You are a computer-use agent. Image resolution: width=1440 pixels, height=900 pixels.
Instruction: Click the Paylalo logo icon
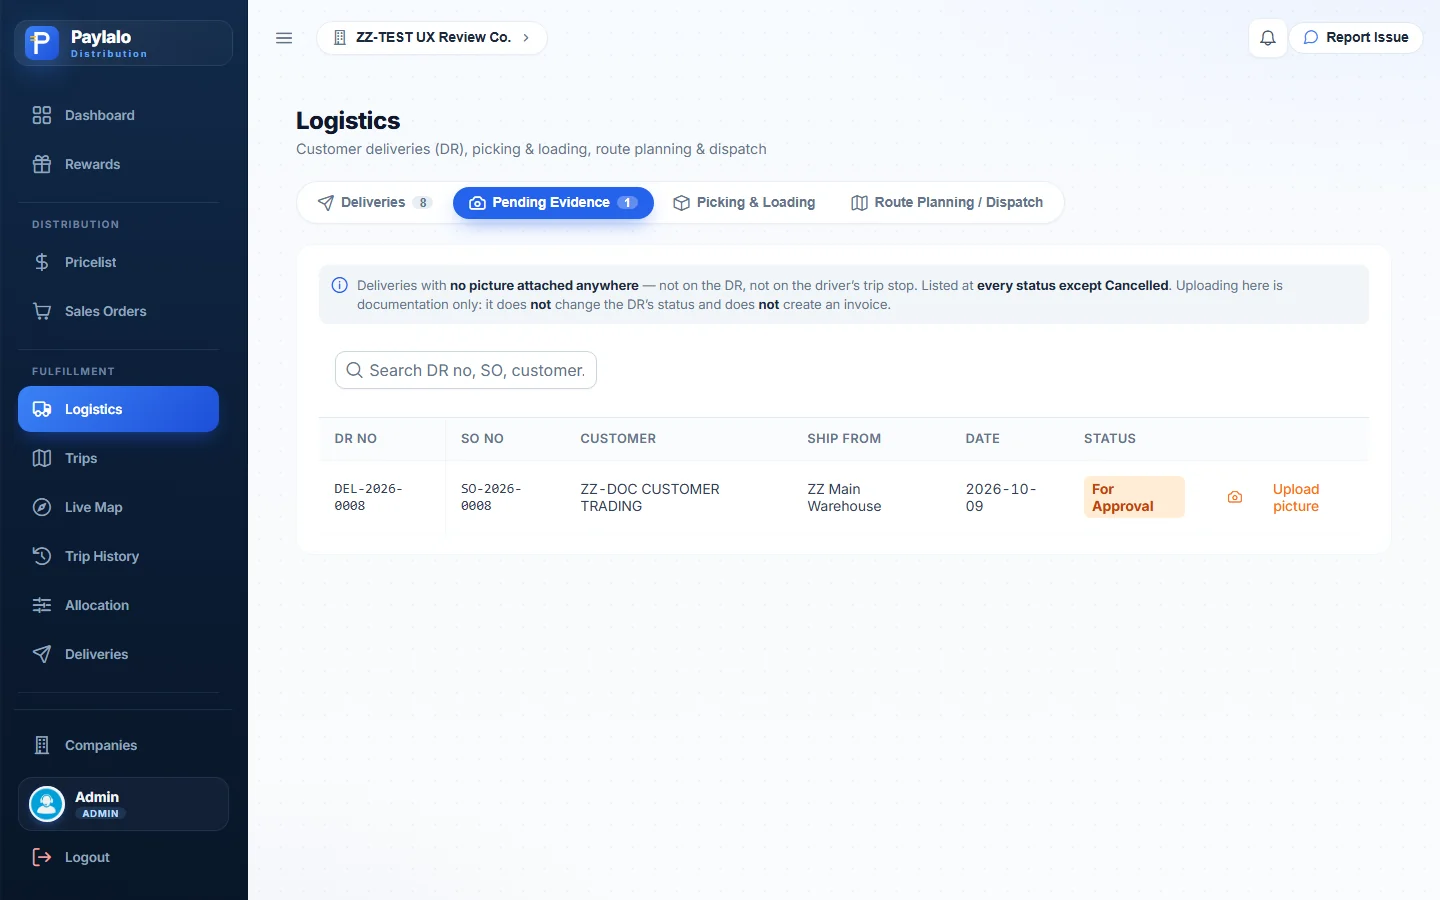42,43
